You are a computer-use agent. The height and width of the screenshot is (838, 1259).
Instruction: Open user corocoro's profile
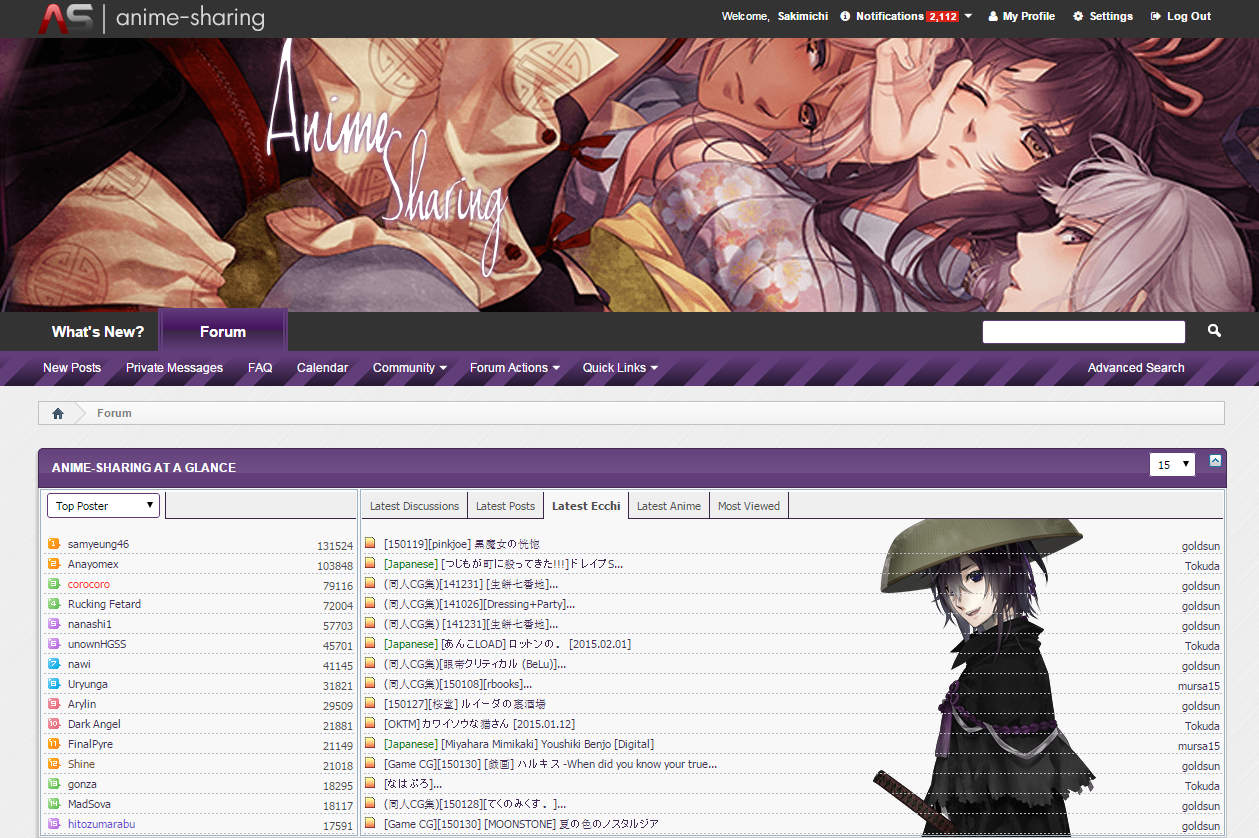(89, 584)
